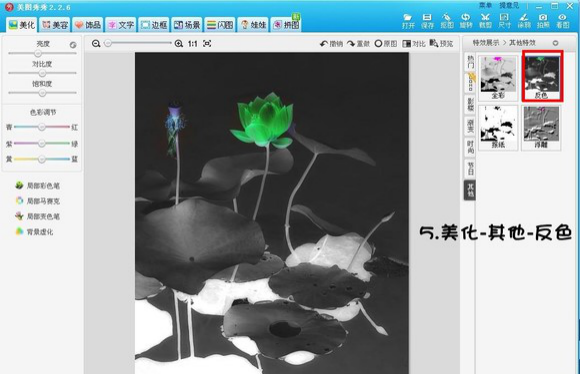Image resolution: width=581 pixels, height=375 pixels.
Task: Switch to the 美容 tab
Action: pos(55,25)
